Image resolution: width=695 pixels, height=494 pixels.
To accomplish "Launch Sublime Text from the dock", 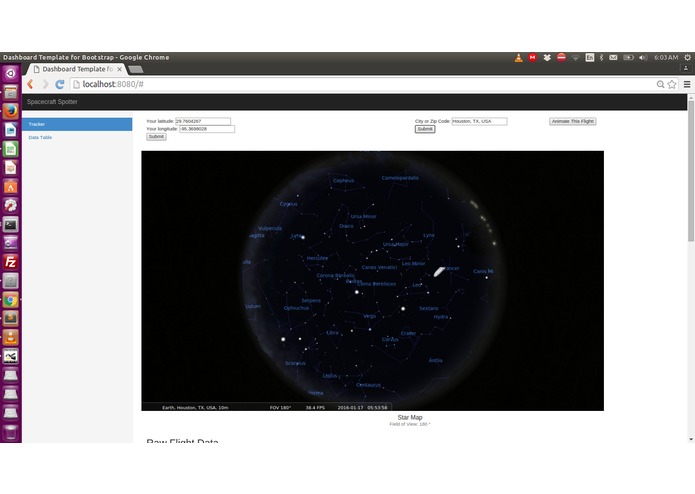I will click(x=11, y=319).
